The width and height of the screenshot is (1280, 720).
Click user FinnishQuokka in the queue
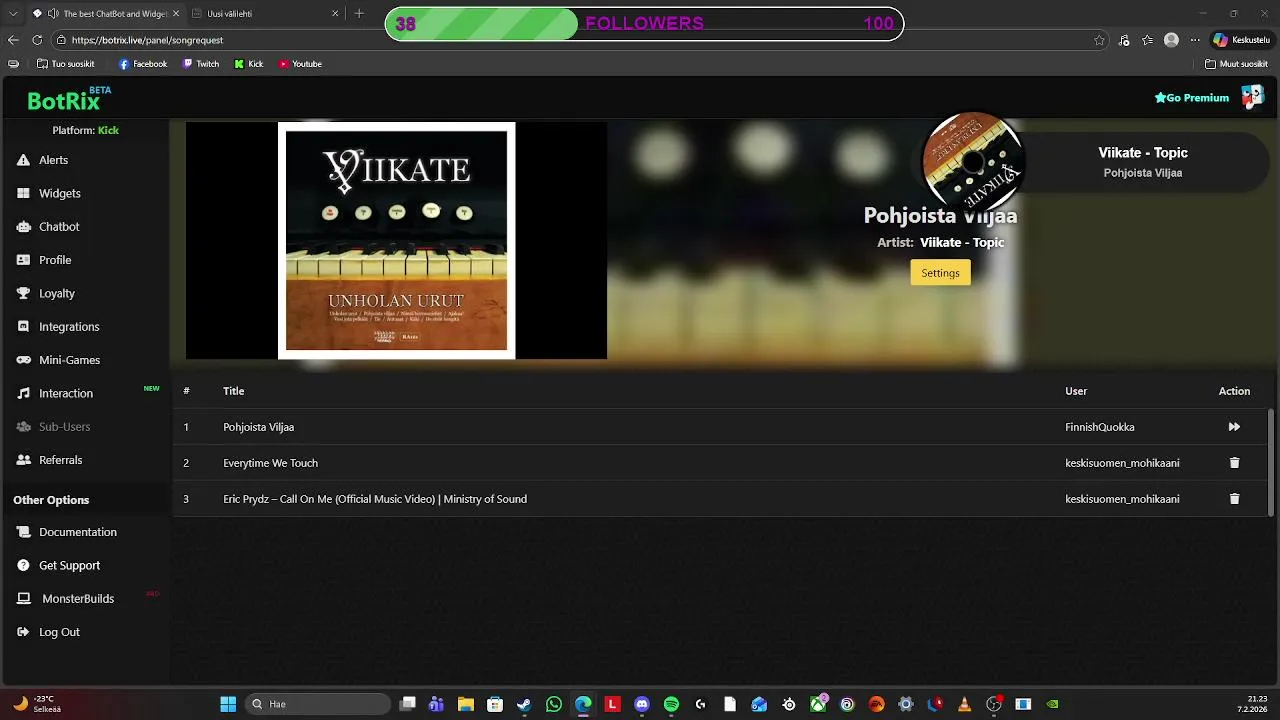pos(1100,427)
